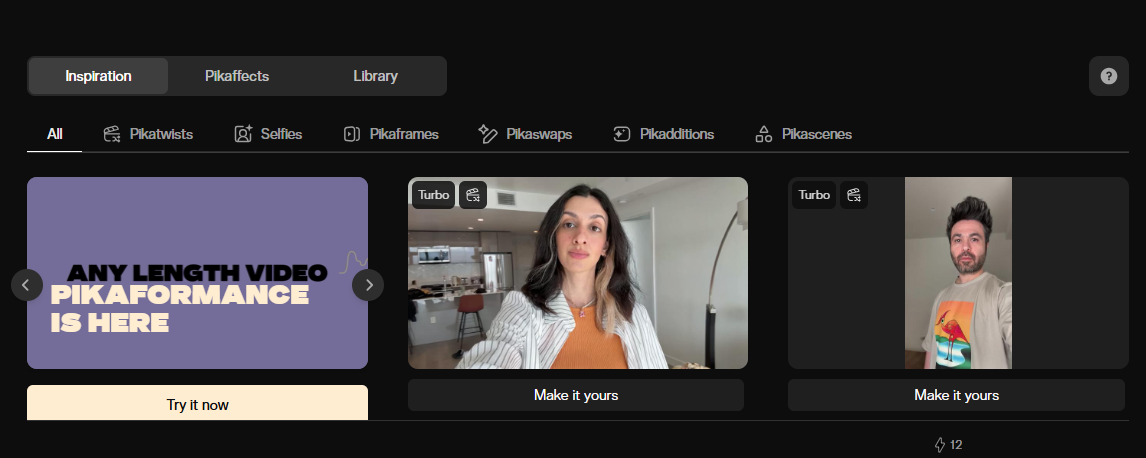This screenshot has width=1146, height=458.
Task: Select the All filter tab
Action: pyautogui.click(x=54, y=134)
